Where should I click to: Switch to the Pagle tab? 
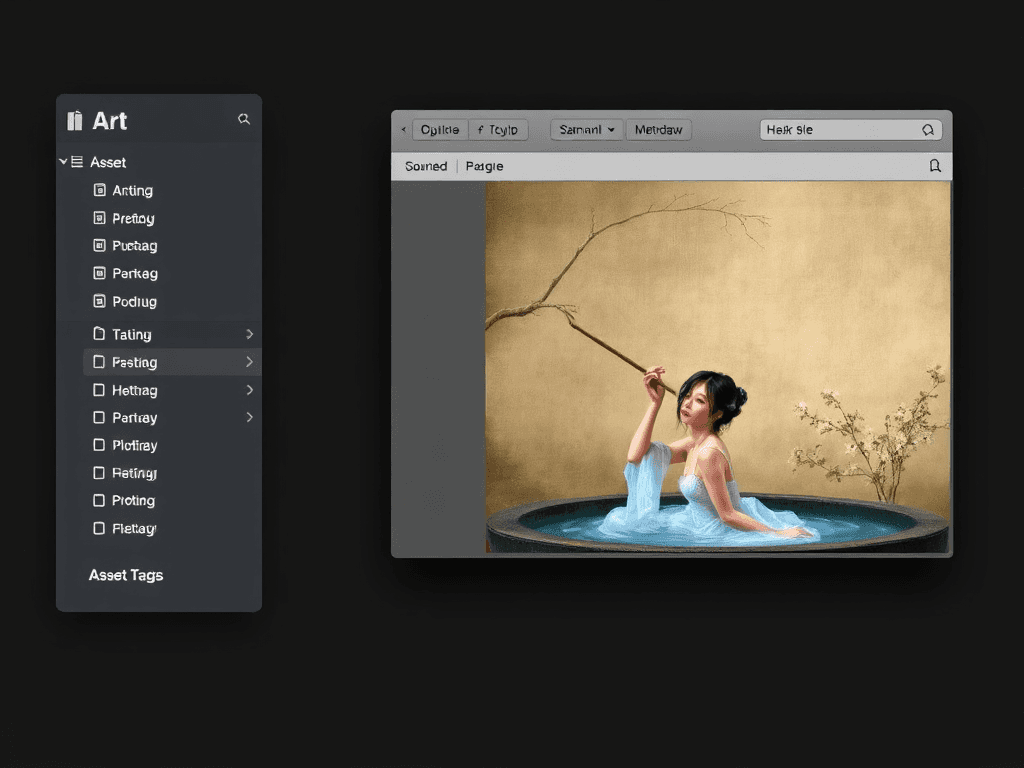pos(485,166)
